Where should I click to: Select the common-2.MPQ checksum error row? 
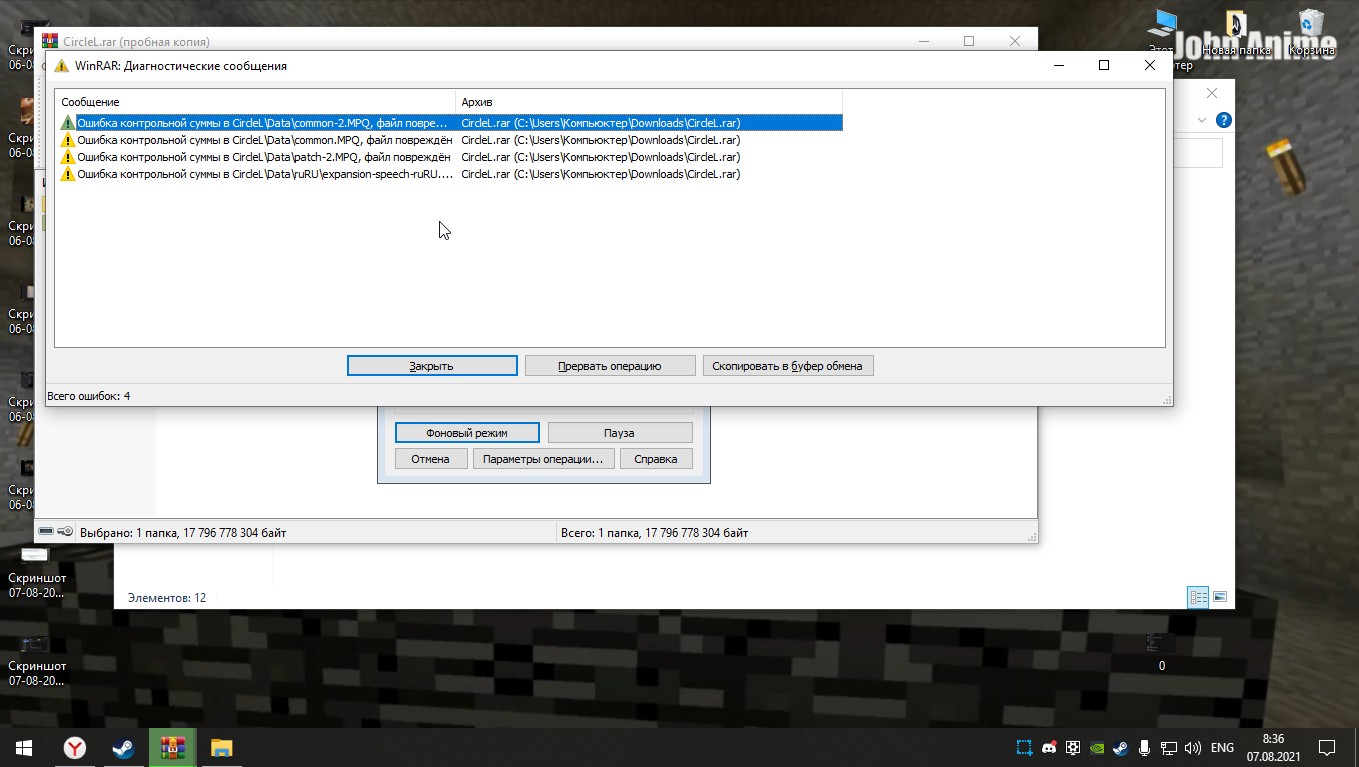click(262, 123)
